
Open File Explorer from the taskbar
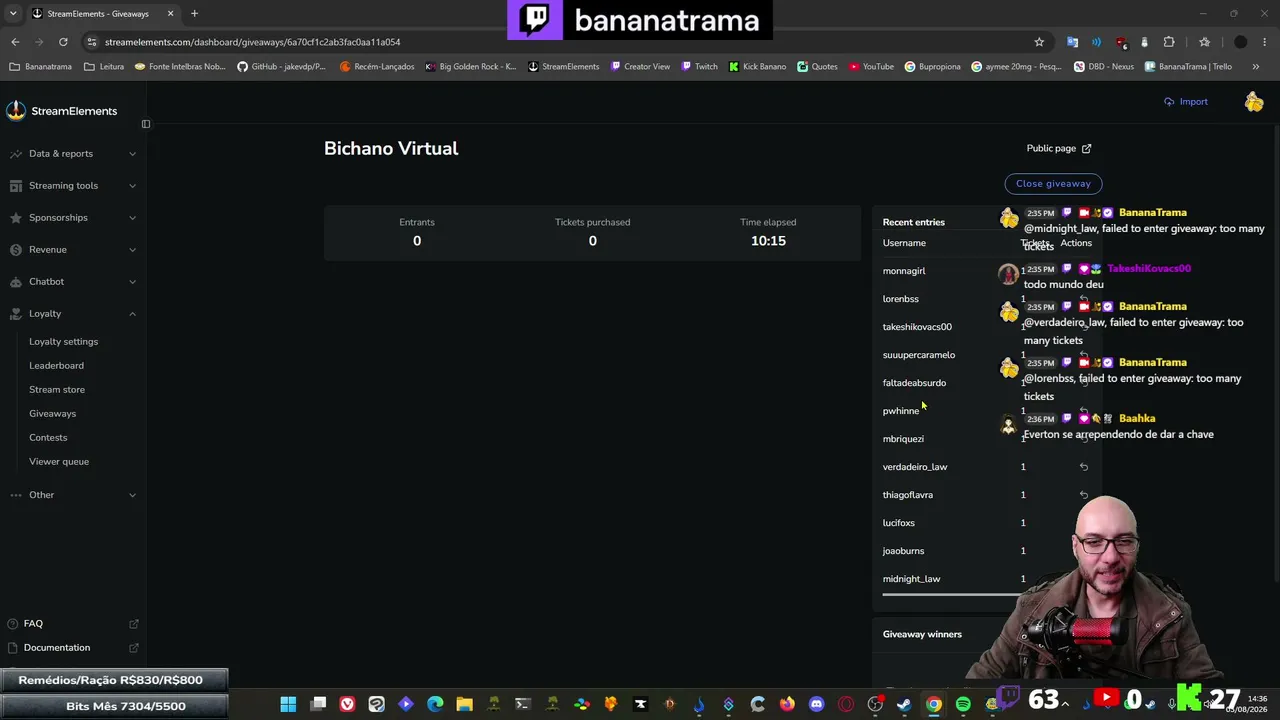[464, 704]
